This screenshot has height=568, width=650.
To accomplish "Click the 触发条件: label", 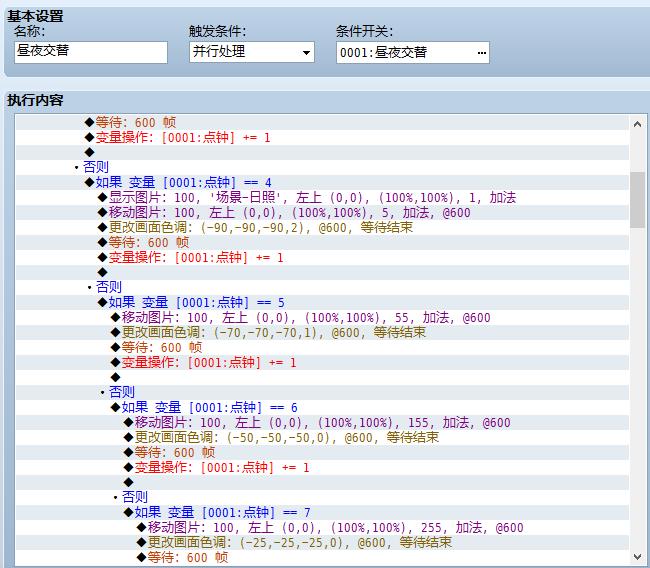I will point(217,32).
